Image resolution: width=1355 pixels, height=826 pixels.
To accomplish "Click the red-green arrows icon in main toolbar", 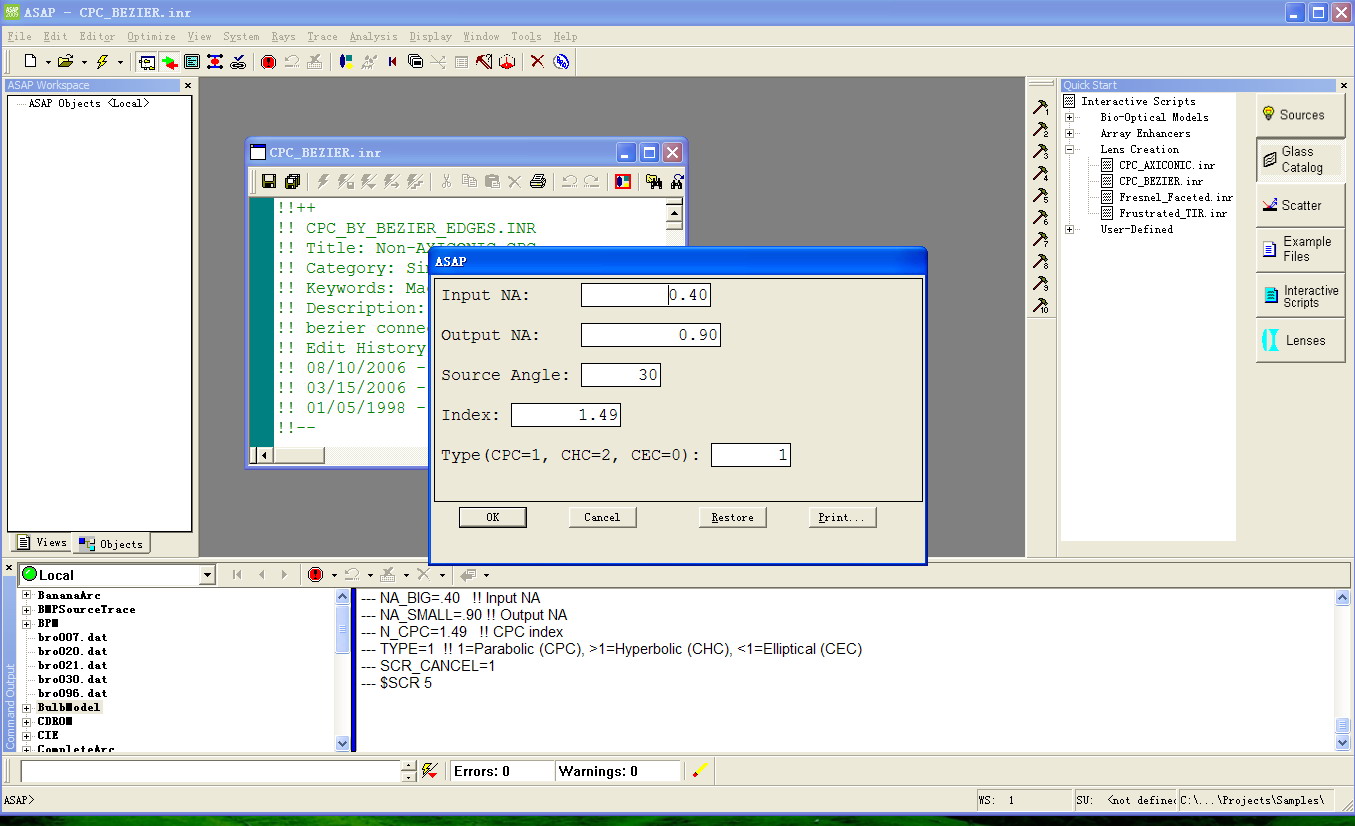I will (x=170, y=62).
